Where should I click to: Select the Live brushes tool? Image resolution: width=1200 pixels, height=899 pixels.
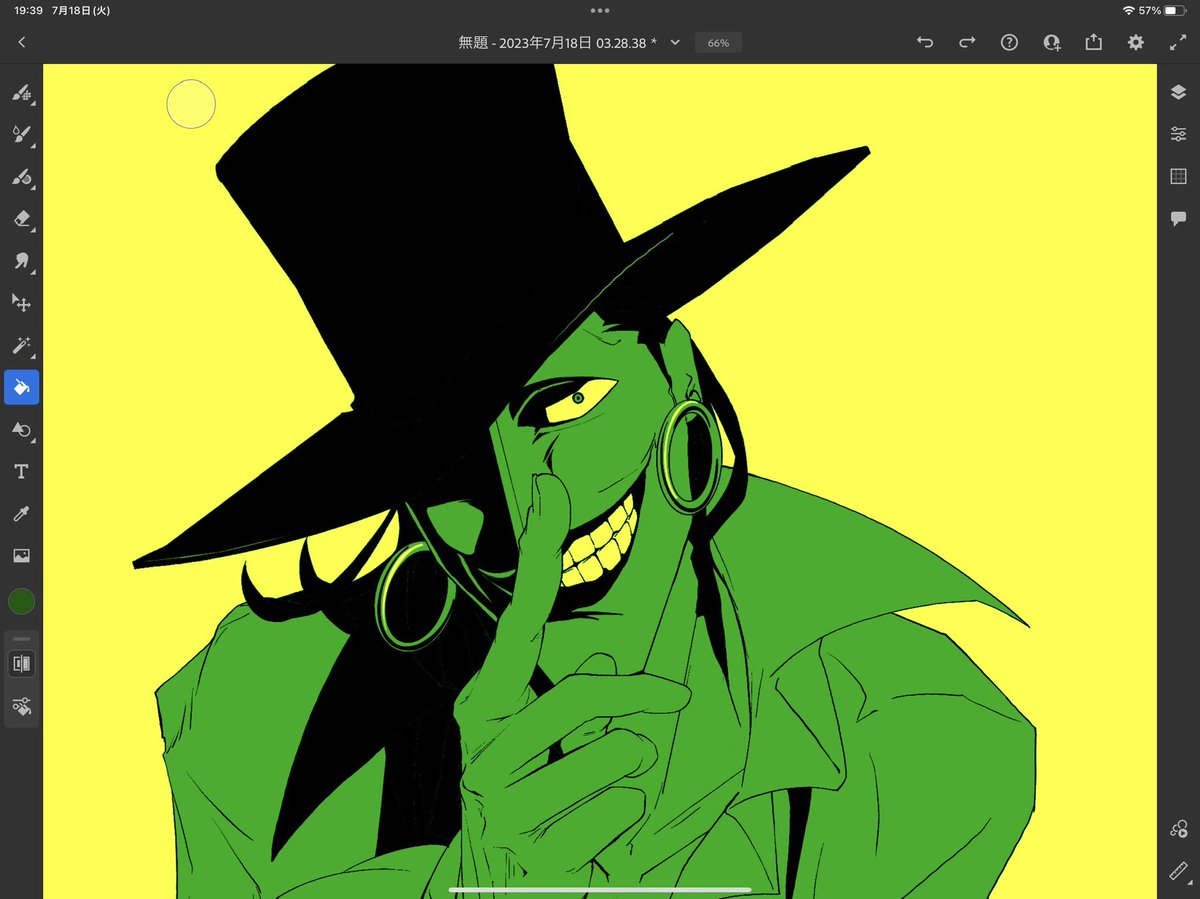(x=21, y=134)
